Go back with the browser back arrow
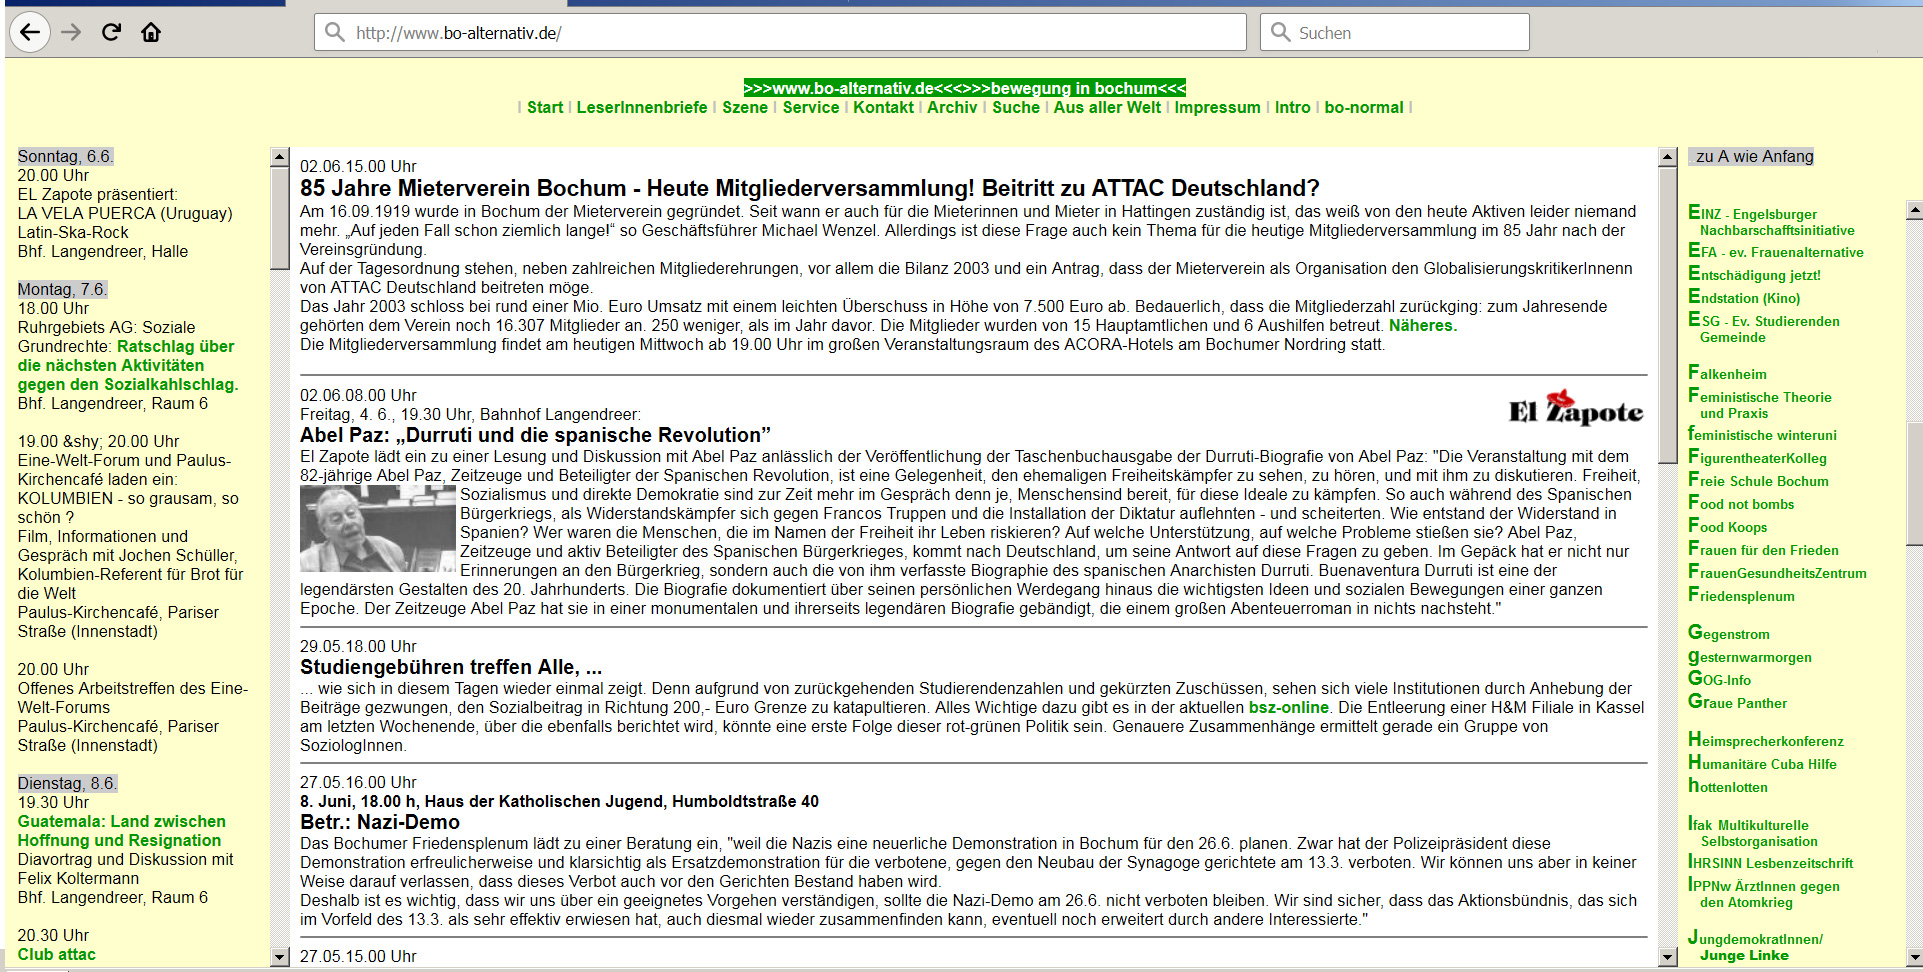This screenshot has height=972, width=1923. (x=30, y=32)
